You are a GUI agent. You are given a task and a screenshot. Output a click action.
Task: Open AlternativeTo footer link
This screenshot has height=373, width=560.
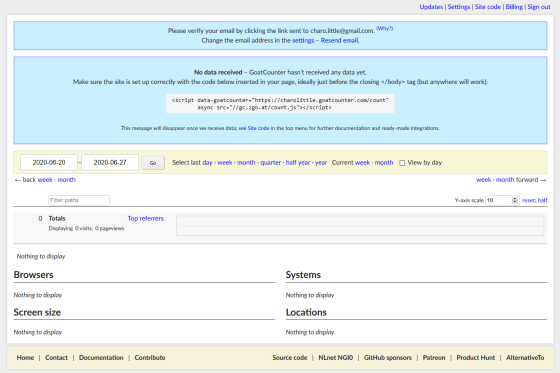pyautogui.click(x=525, y=358)
